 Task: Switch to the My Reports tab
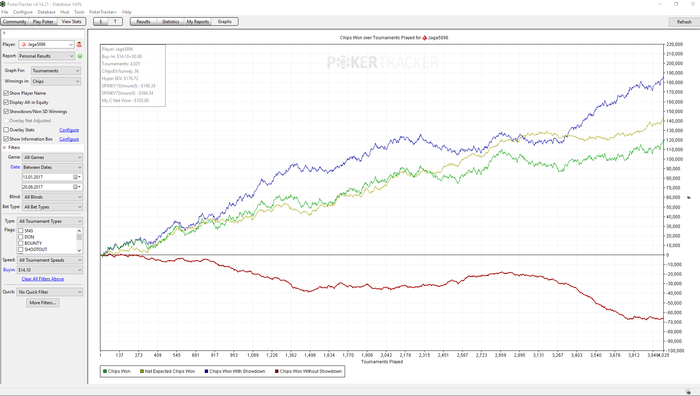point(198,21)
